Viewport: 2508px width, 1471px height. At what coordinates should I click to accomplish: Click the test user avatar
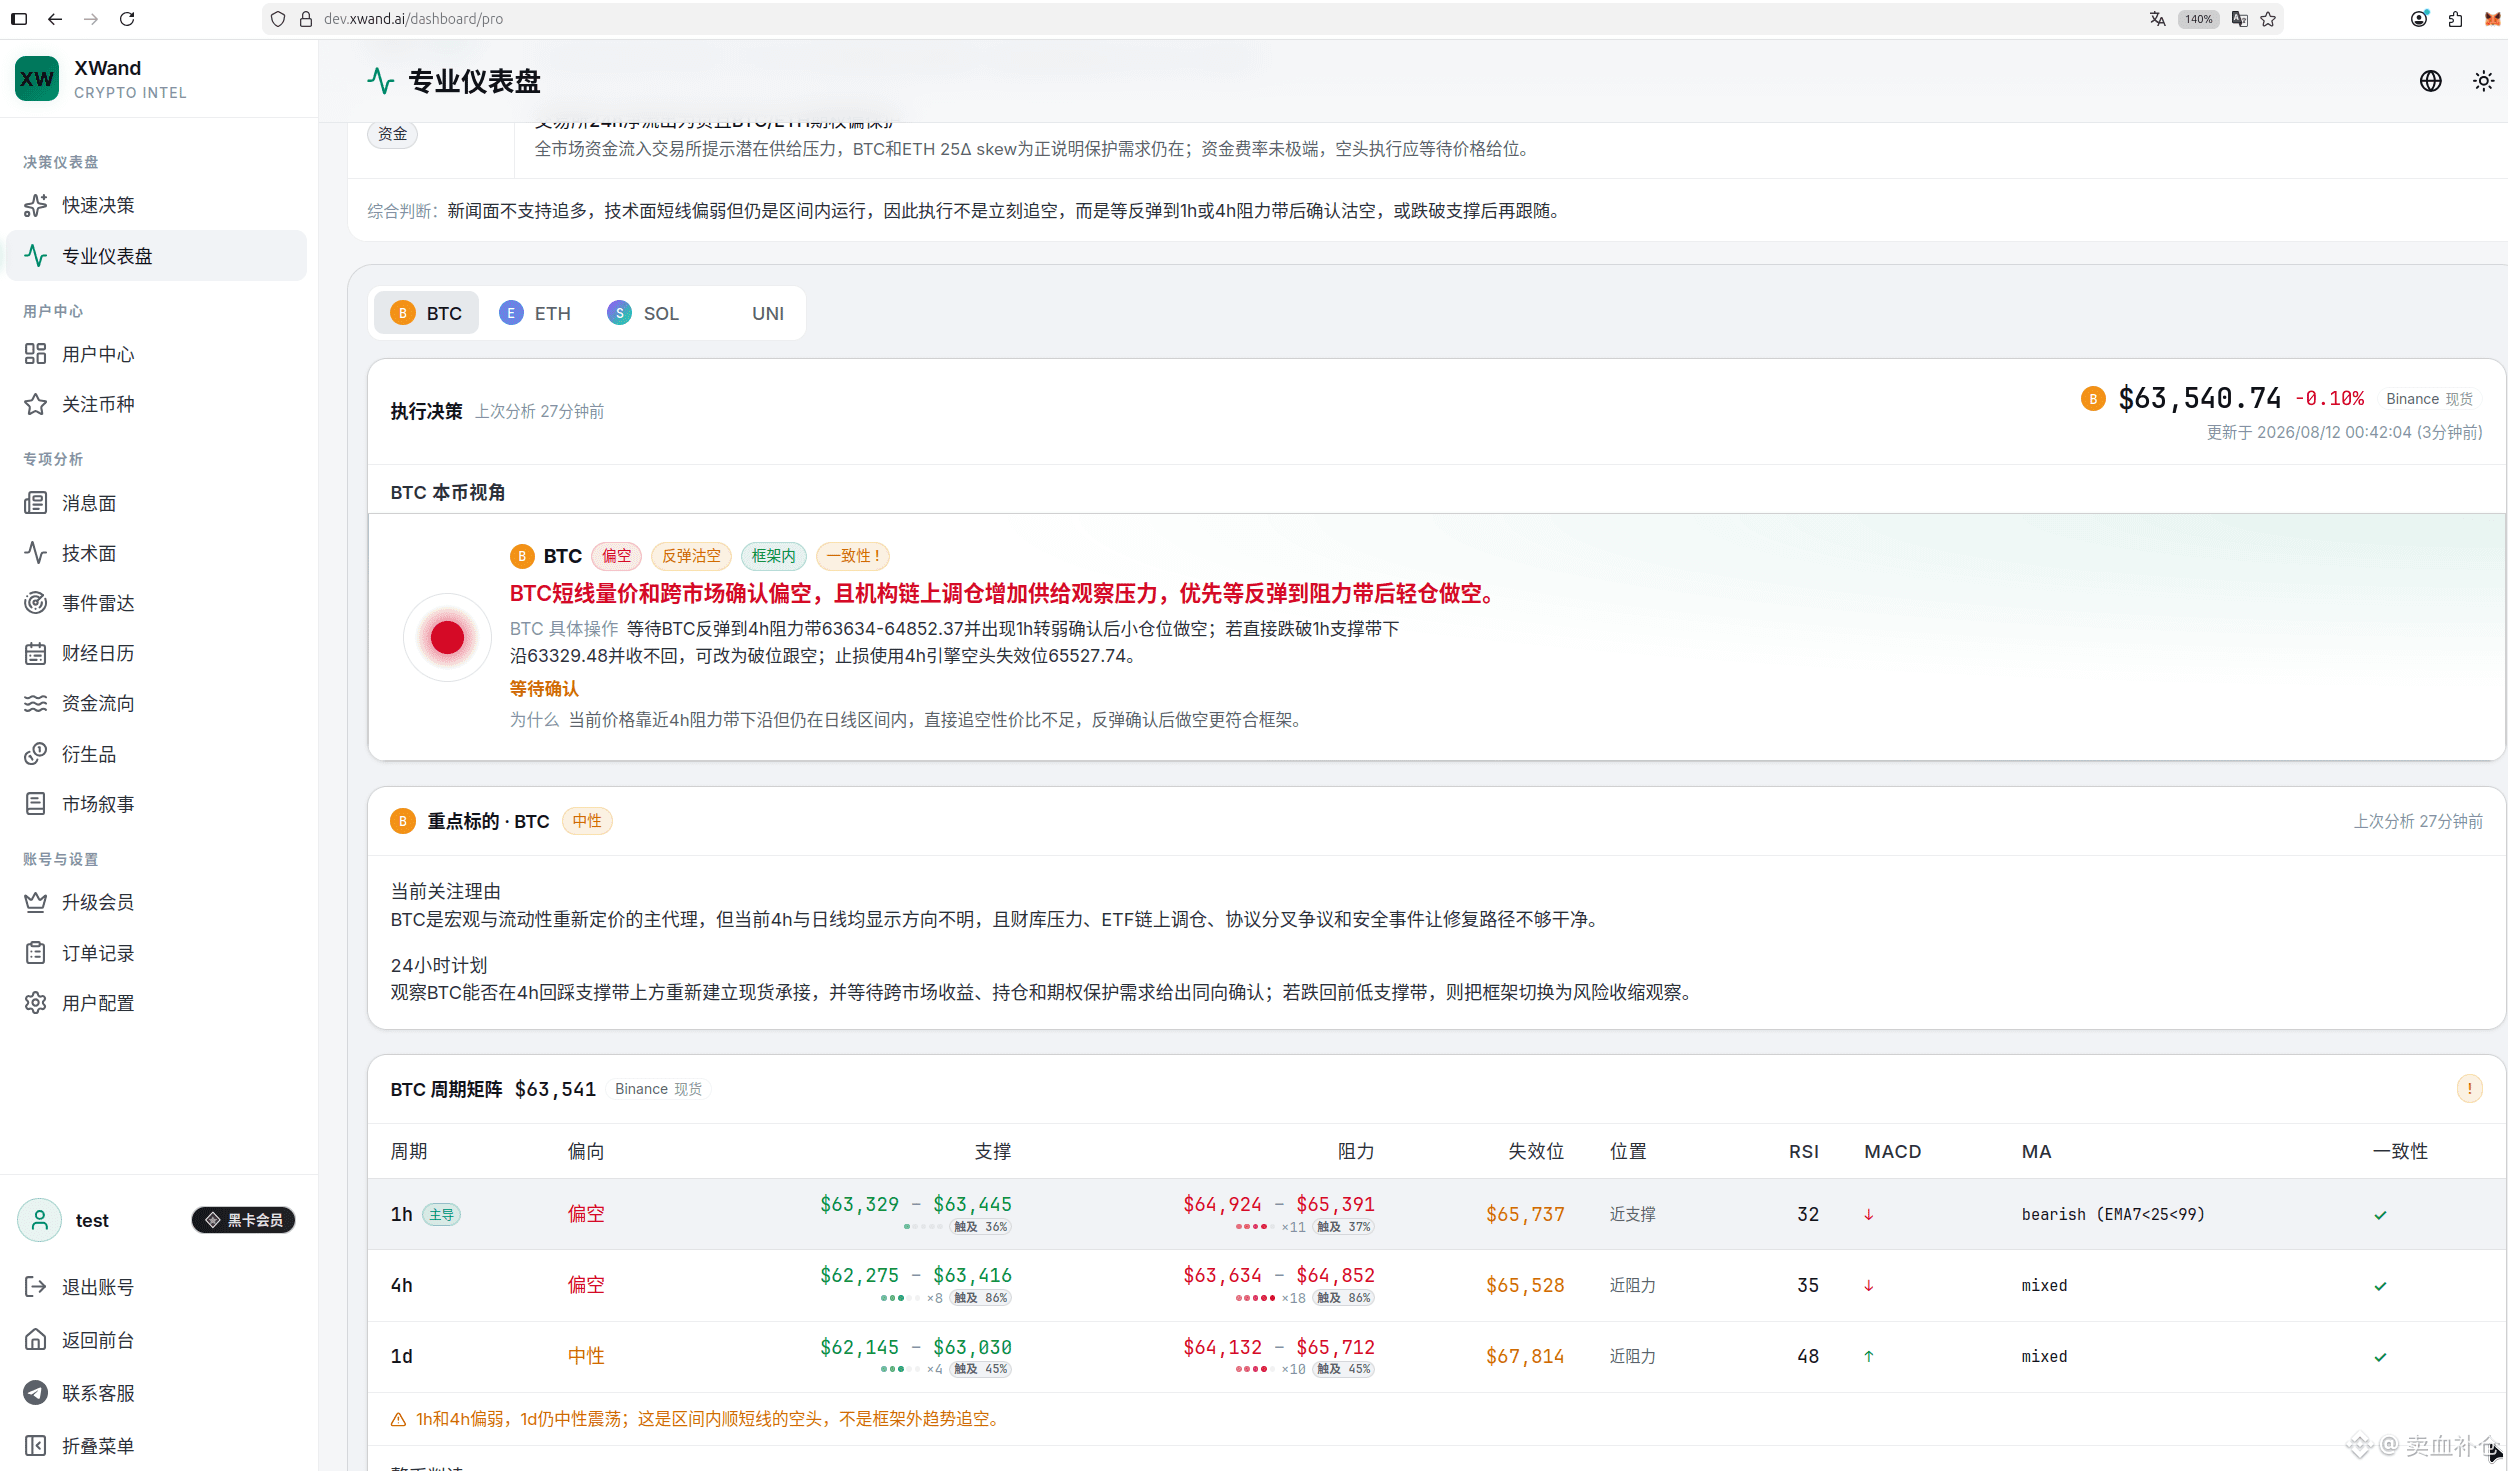pos(40,1220)
